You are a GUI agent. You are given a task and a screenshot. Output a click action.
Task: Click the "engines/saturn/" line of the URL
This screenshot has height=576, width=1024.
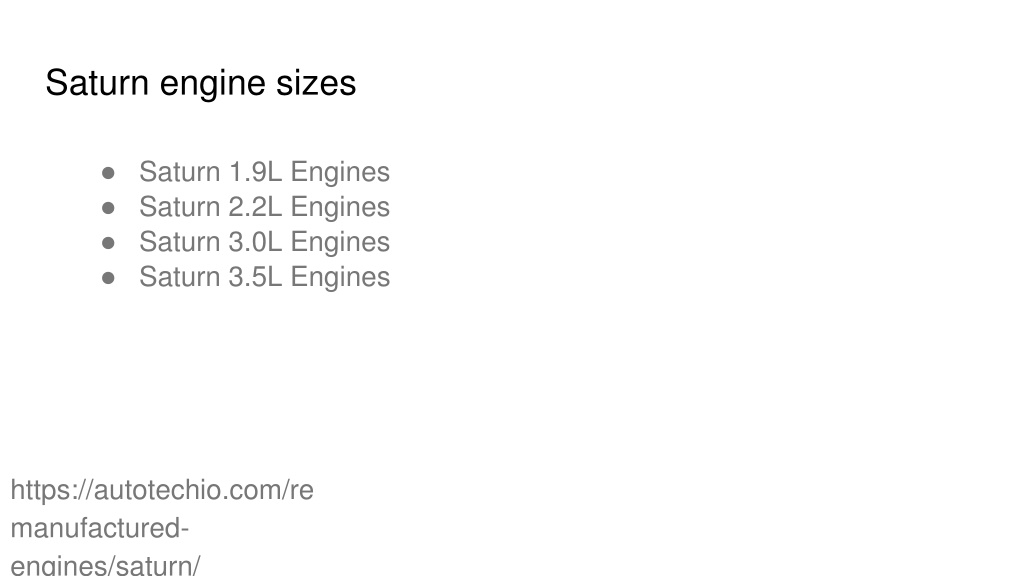click(x=105, y=565)
